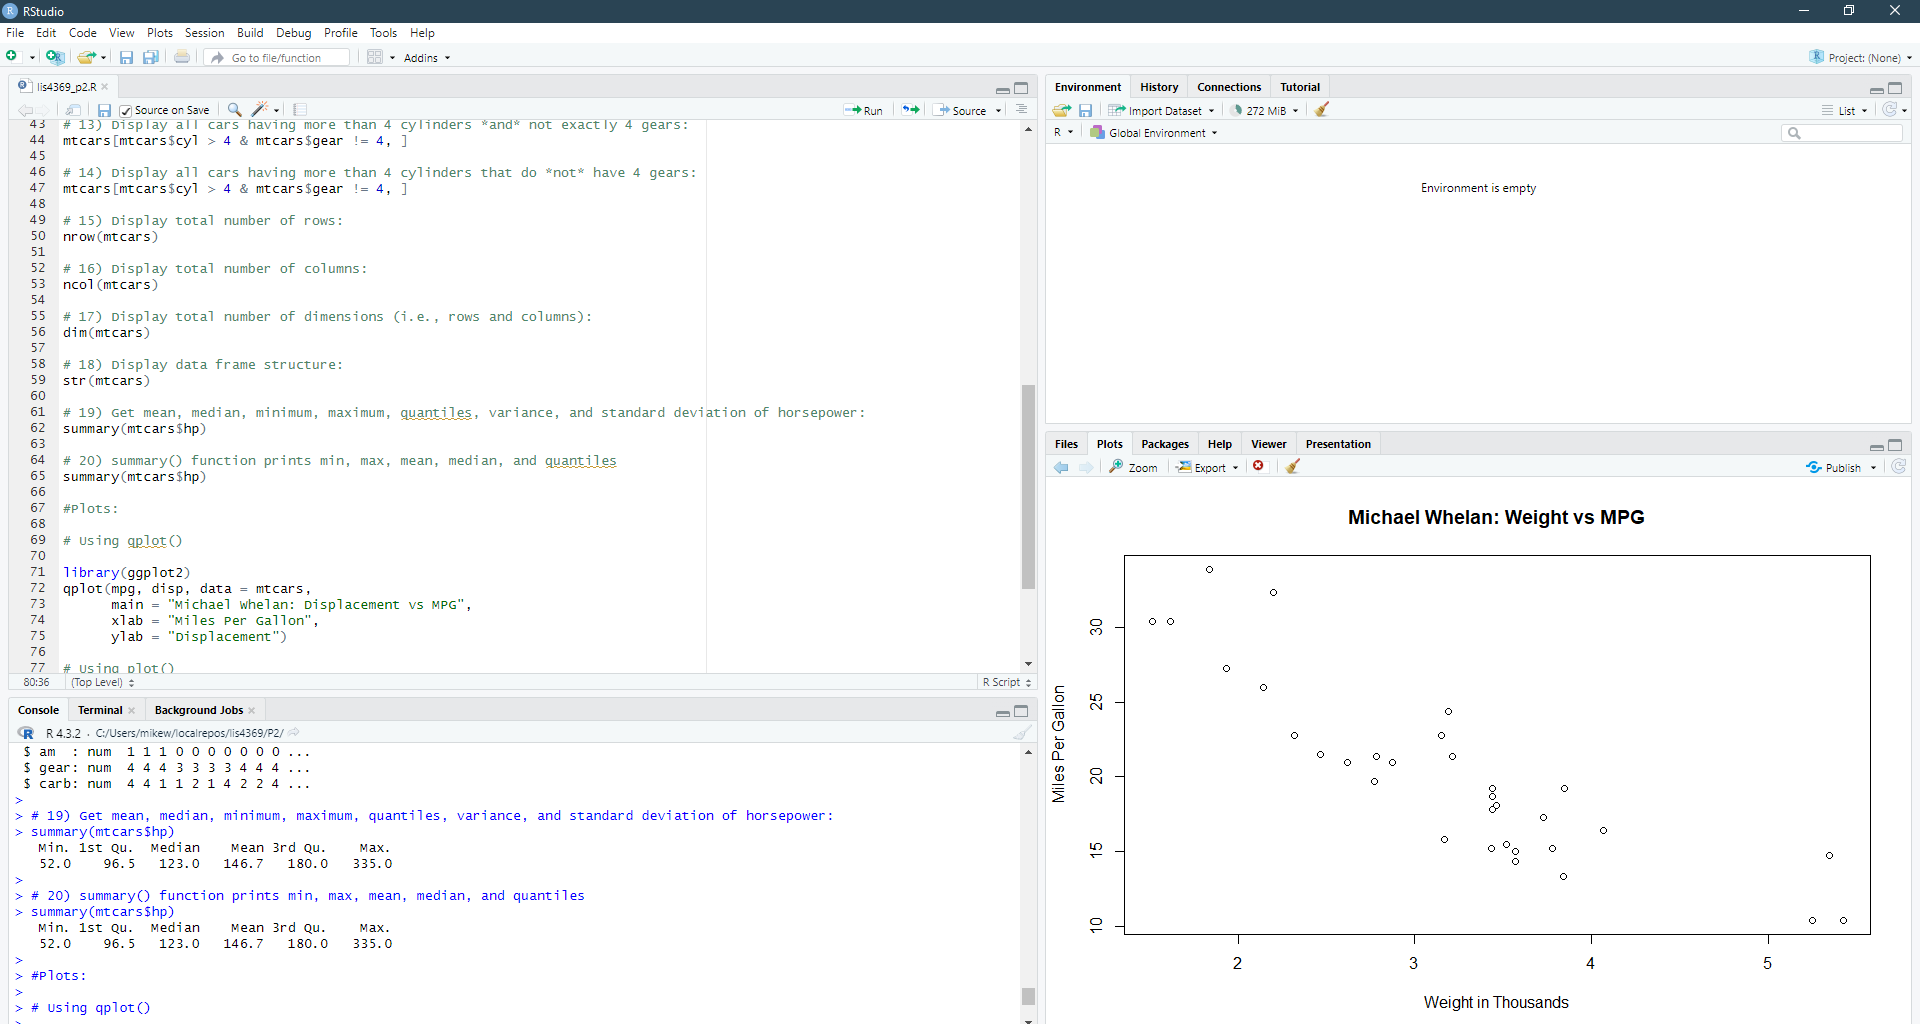Expand the Global Environment dropdown
1920x1024 pixels.
pyautogui.click(x=1154, y=133)
